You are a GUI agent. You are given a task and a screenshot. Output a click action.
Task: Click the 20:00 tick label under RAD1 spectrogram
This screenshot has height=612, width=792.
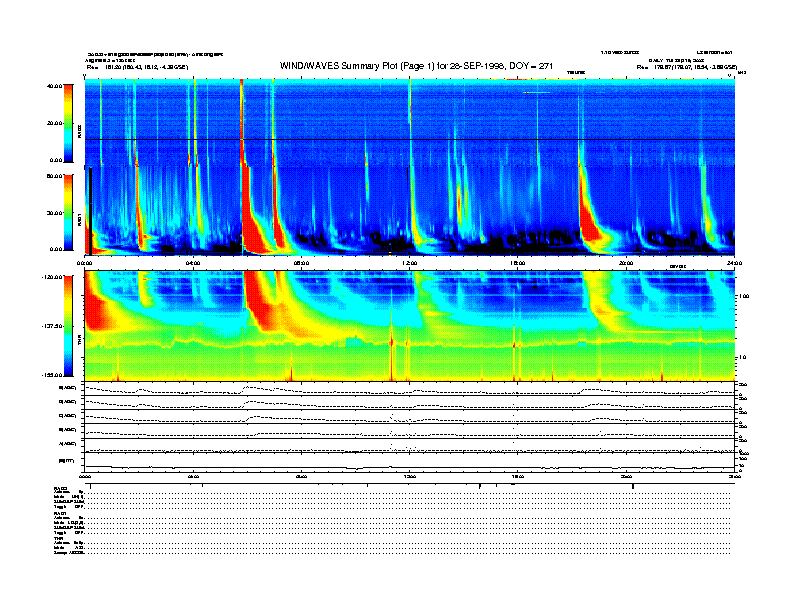point(626,263)
